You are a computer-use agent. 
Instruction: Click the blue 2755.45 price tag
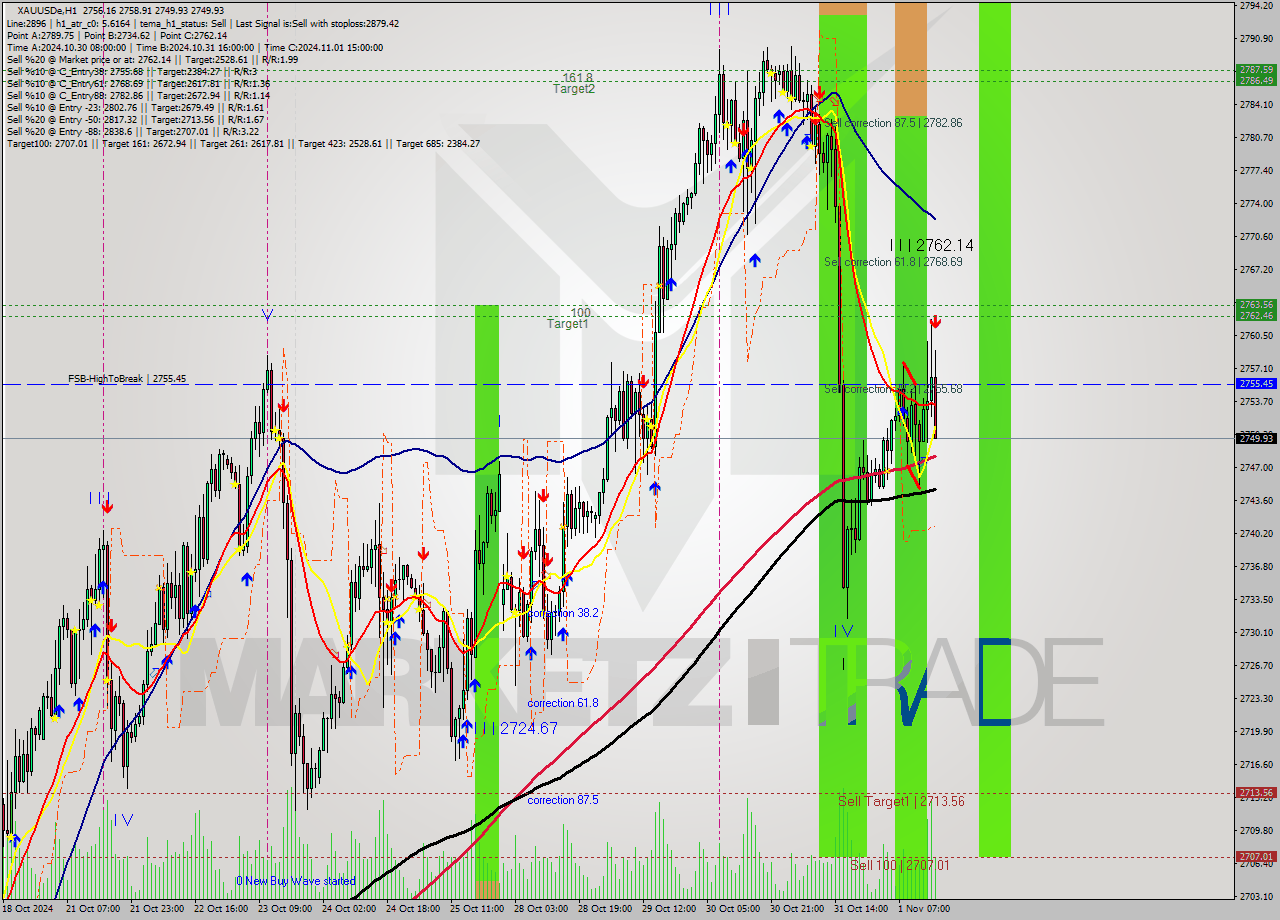point(1256,383)
